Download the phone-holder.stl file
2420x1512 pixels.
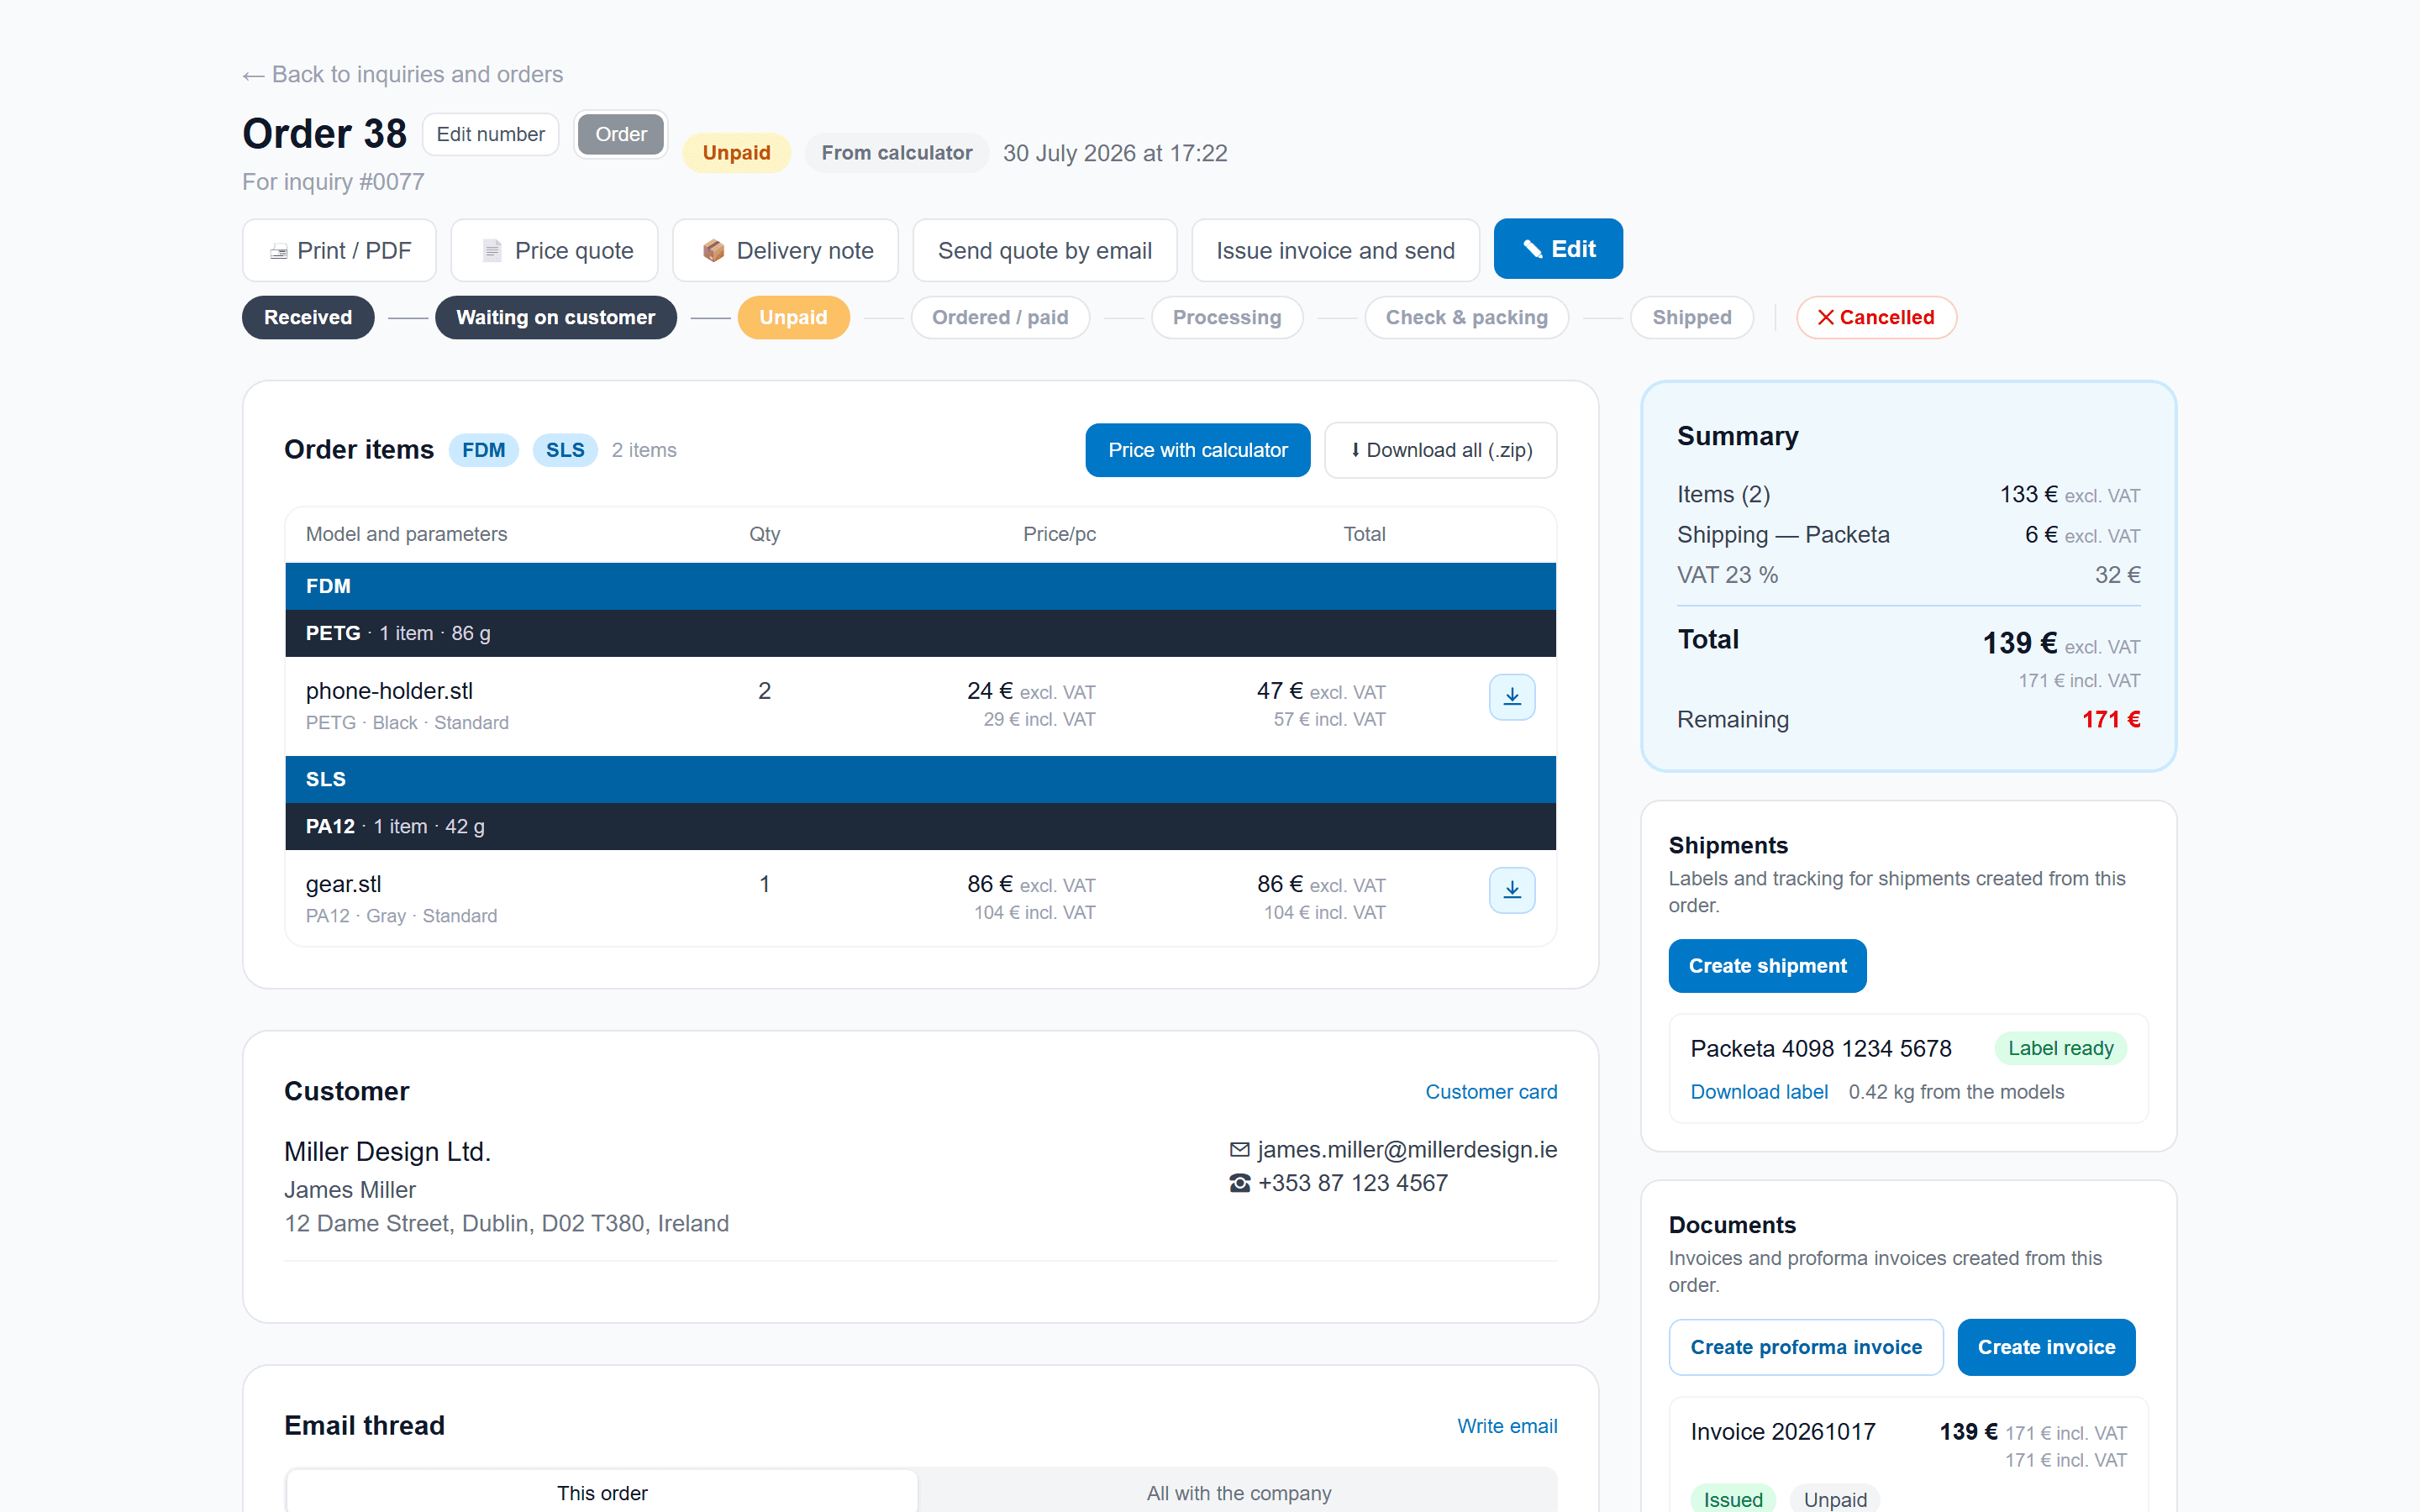pos(1511,697)
